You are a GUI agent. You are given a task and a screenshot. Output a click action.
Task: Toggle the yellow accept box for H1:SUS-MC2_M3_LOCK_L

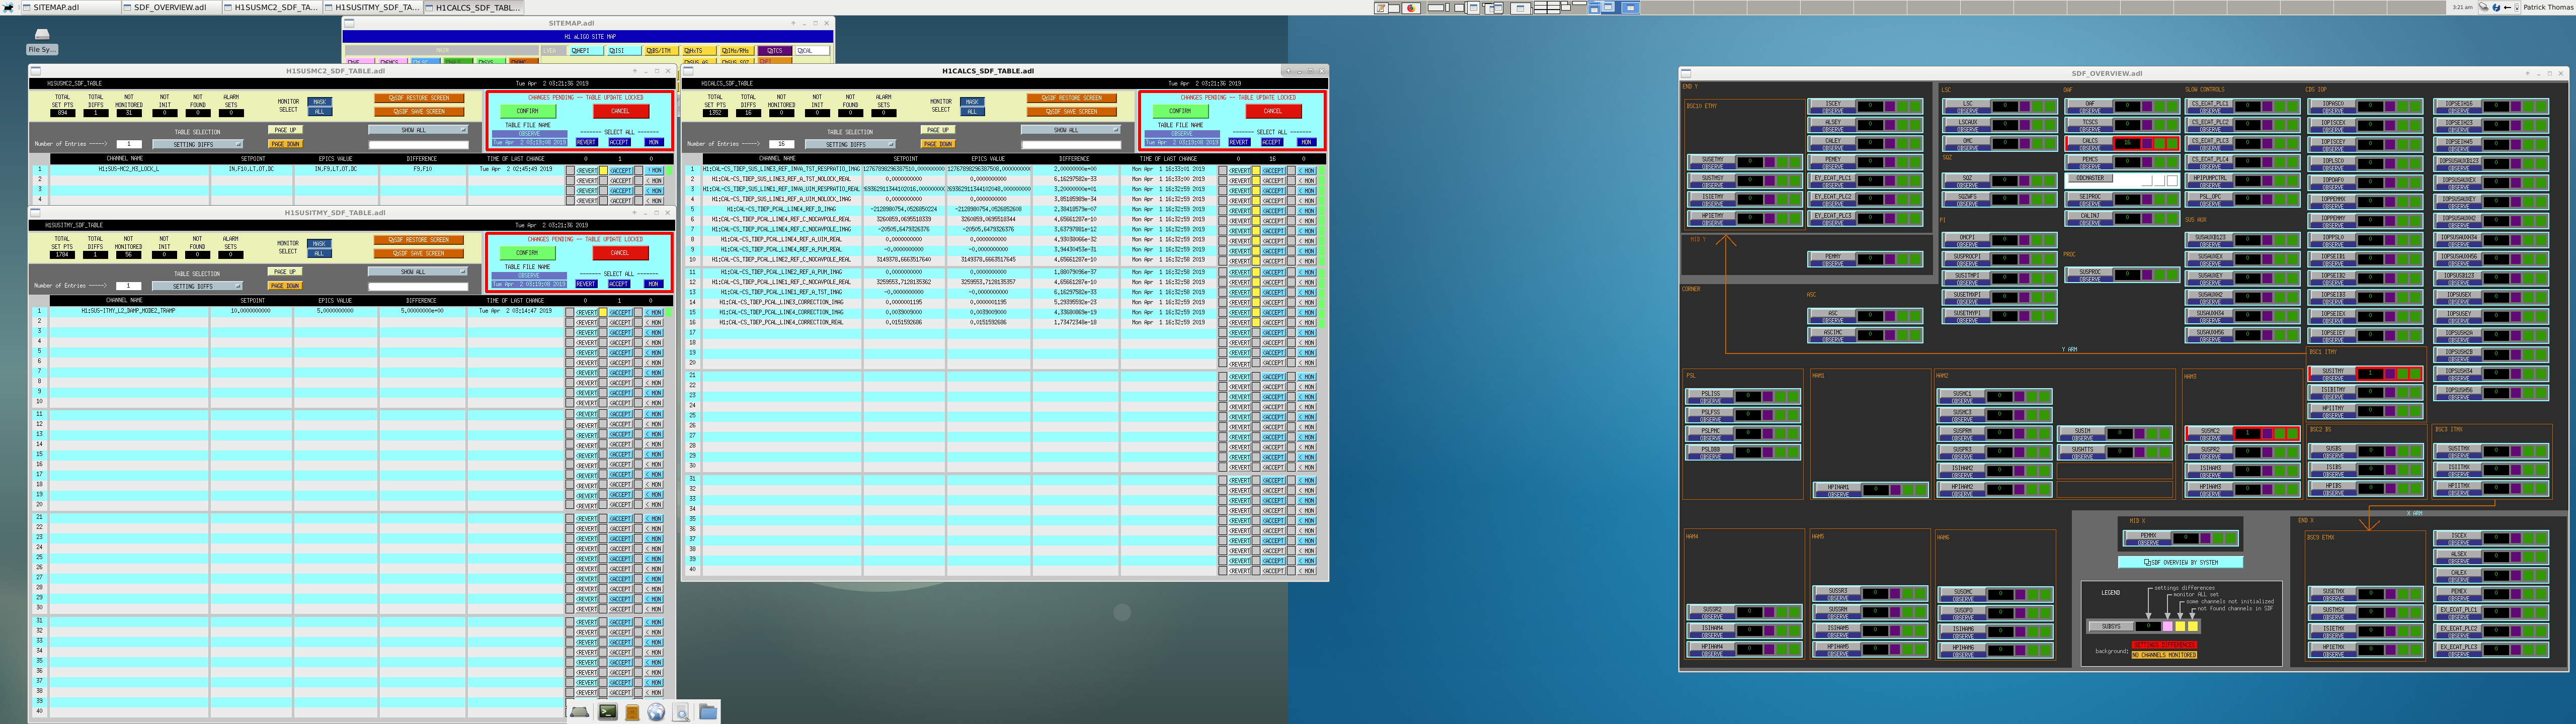pyautogui.click(x=603, y=171)
